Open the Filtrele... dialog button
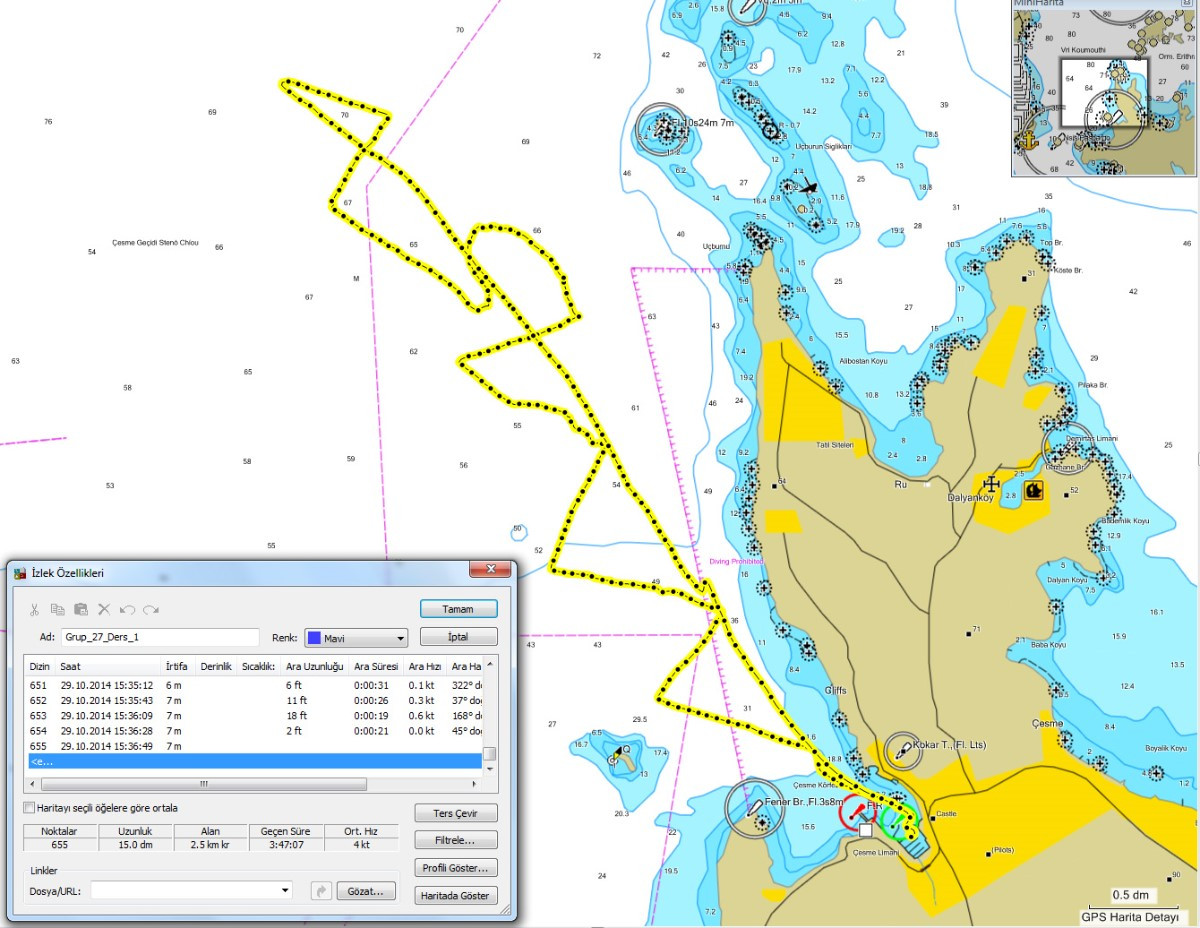 click(455, 840)
